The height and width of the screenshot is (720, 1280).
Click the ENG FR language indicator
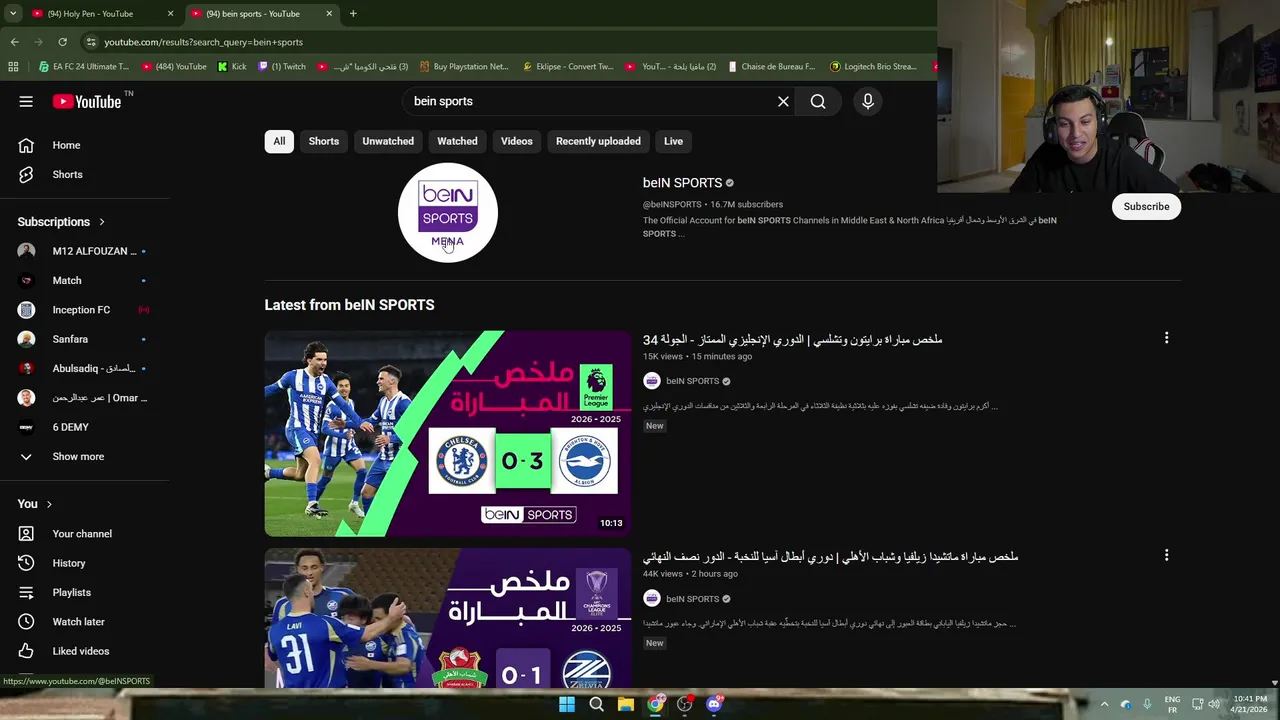click(x=1172, y=704)
